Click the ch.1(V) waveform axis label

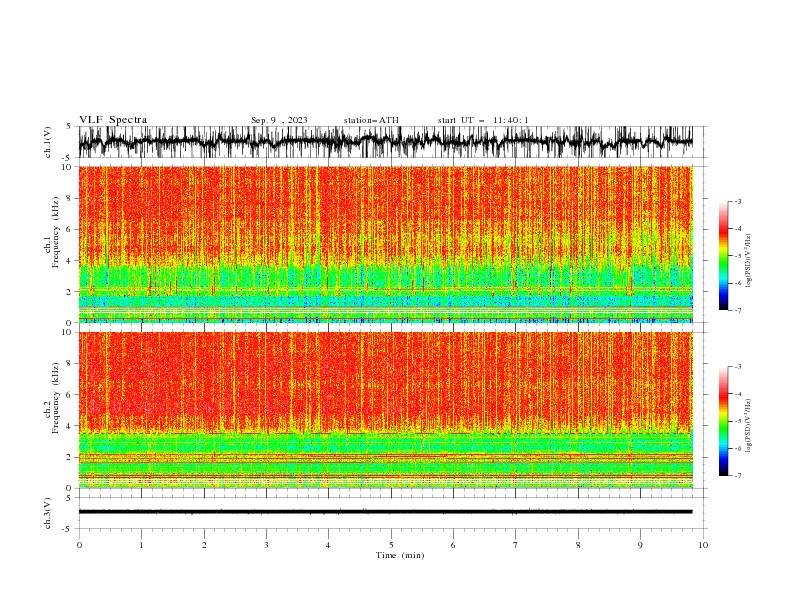pos(48,142)
